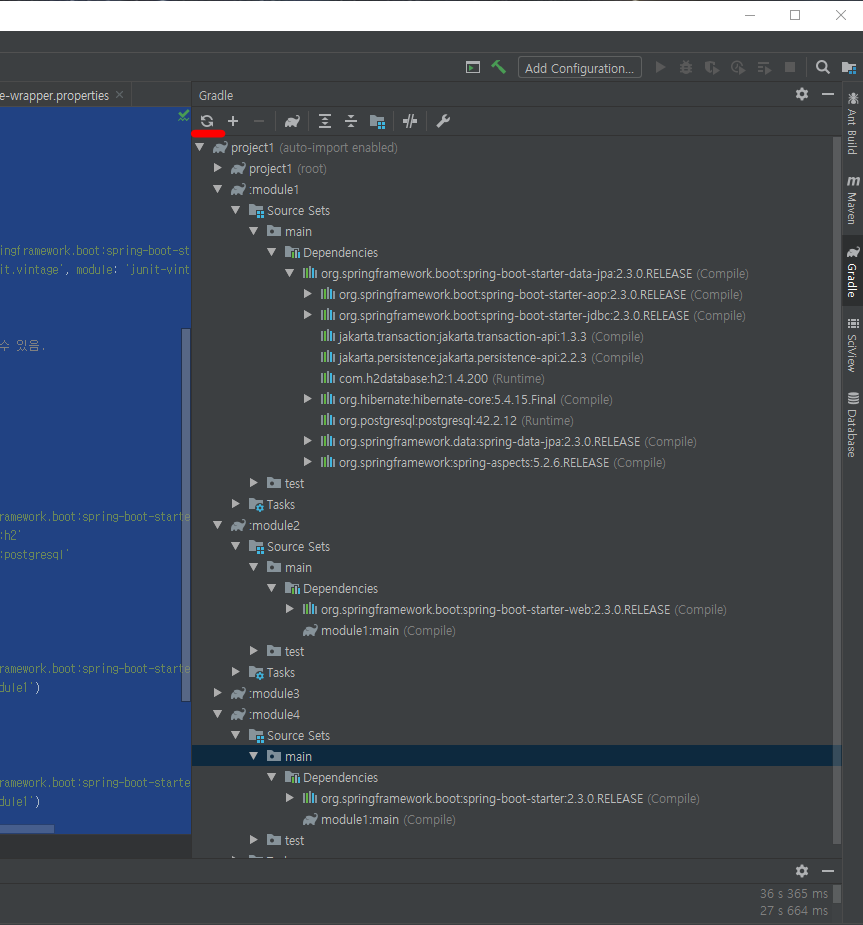This screenshot has height=925, width=863.
Task: Click the Debug bug icon
Action: click(686, 67)
